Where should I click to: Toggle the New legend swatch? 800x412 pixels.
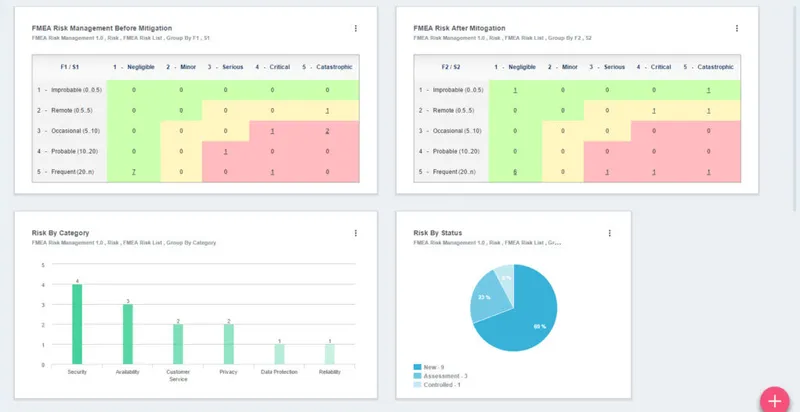click(x=417, y=367)
